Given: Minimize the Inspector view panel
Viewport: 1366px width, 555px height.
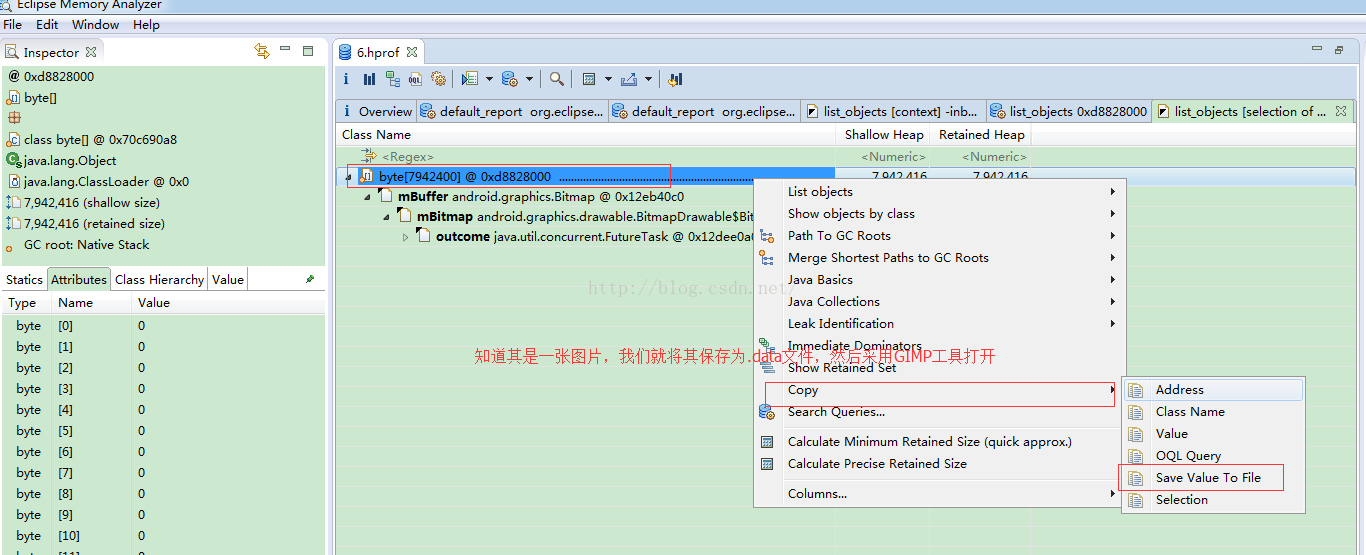Looking at the screenshot, I should [285, 50].
